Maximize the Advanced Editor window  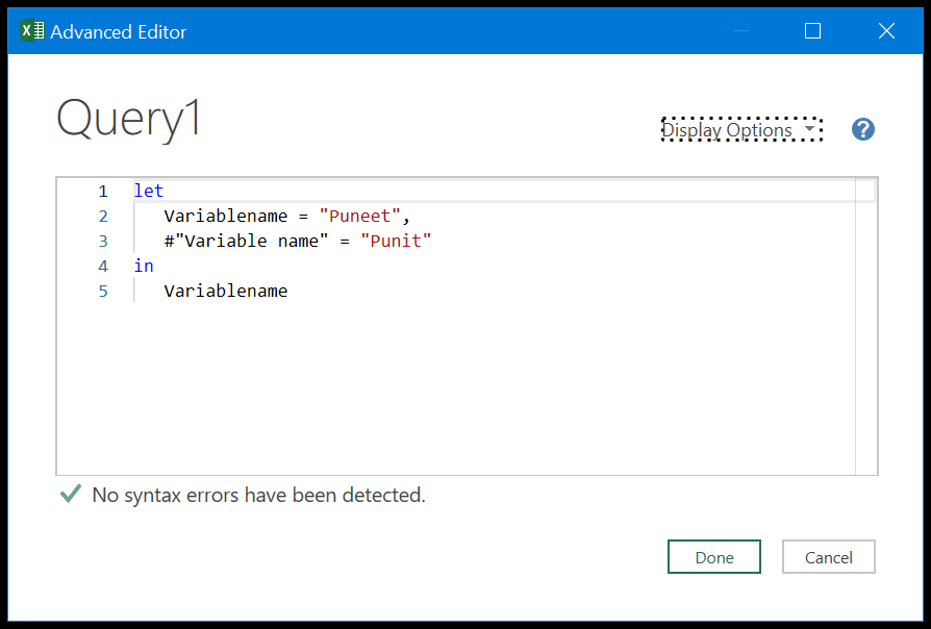pyautogui.click(x=813, y=31)
